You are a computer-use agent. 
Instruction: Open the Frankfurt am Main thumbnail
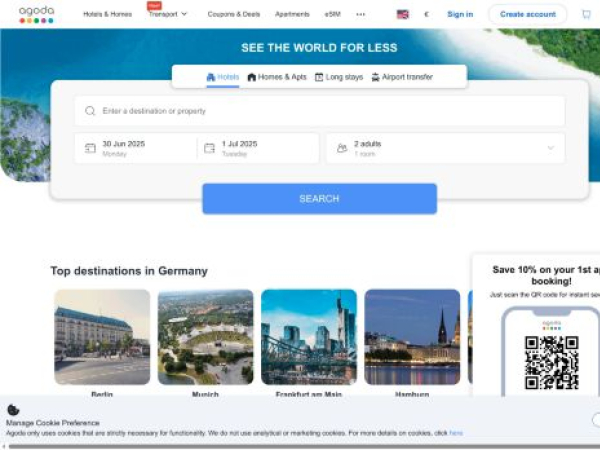pos(309,337)
